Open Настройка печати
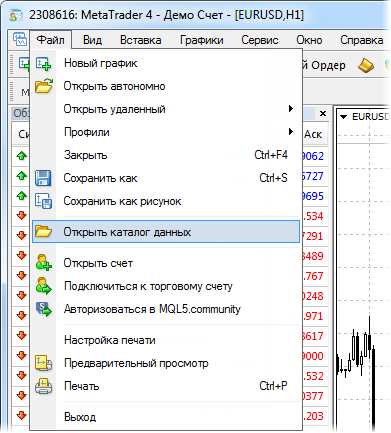 (166, 340)
